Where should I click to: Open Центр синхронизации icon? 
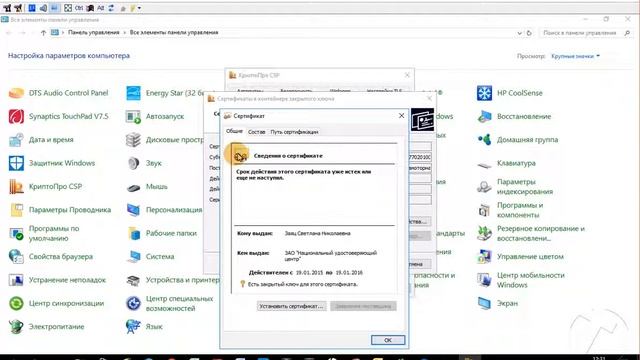click(16, 303)
